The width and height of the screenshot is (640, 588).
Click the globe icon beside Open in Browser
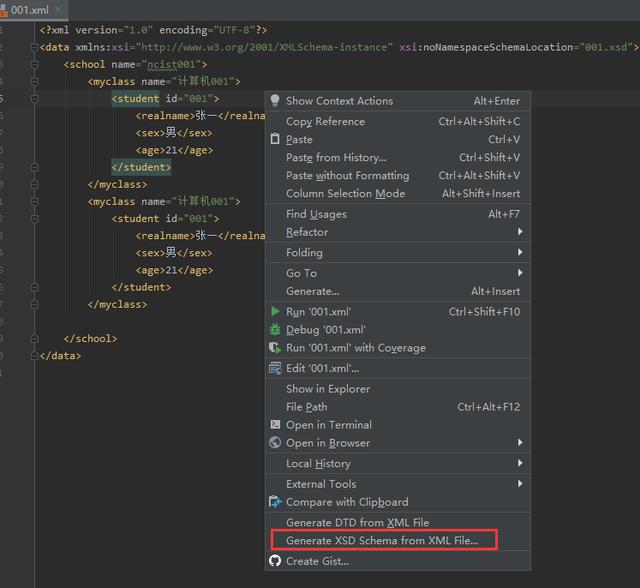275,442
